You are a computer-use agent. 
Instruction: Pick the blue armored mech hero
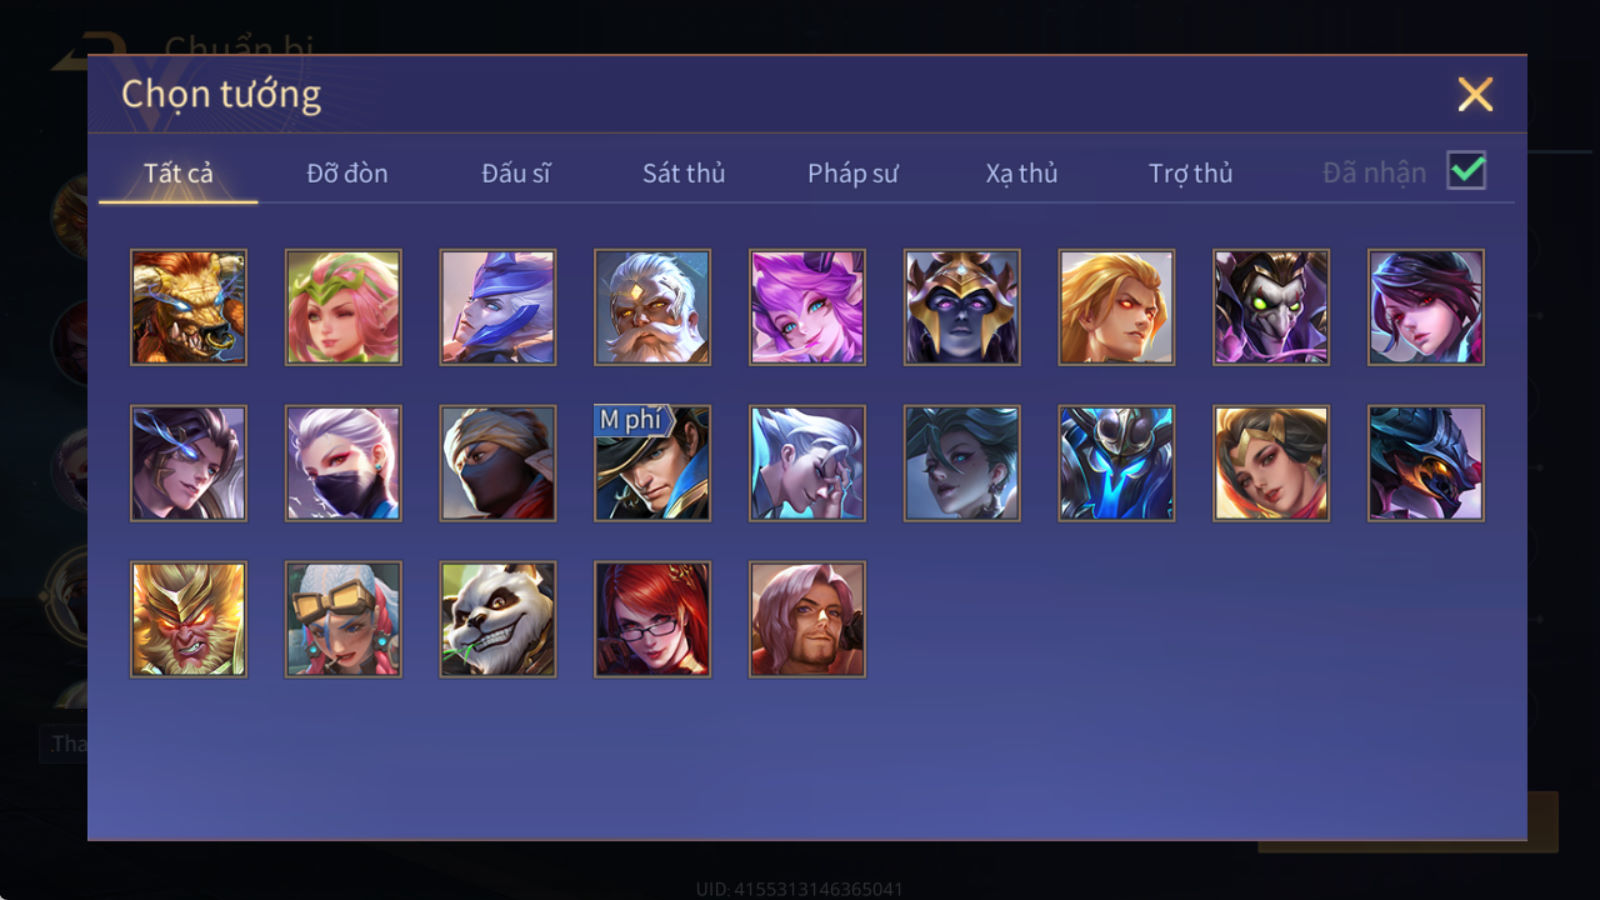[1116, 463]
